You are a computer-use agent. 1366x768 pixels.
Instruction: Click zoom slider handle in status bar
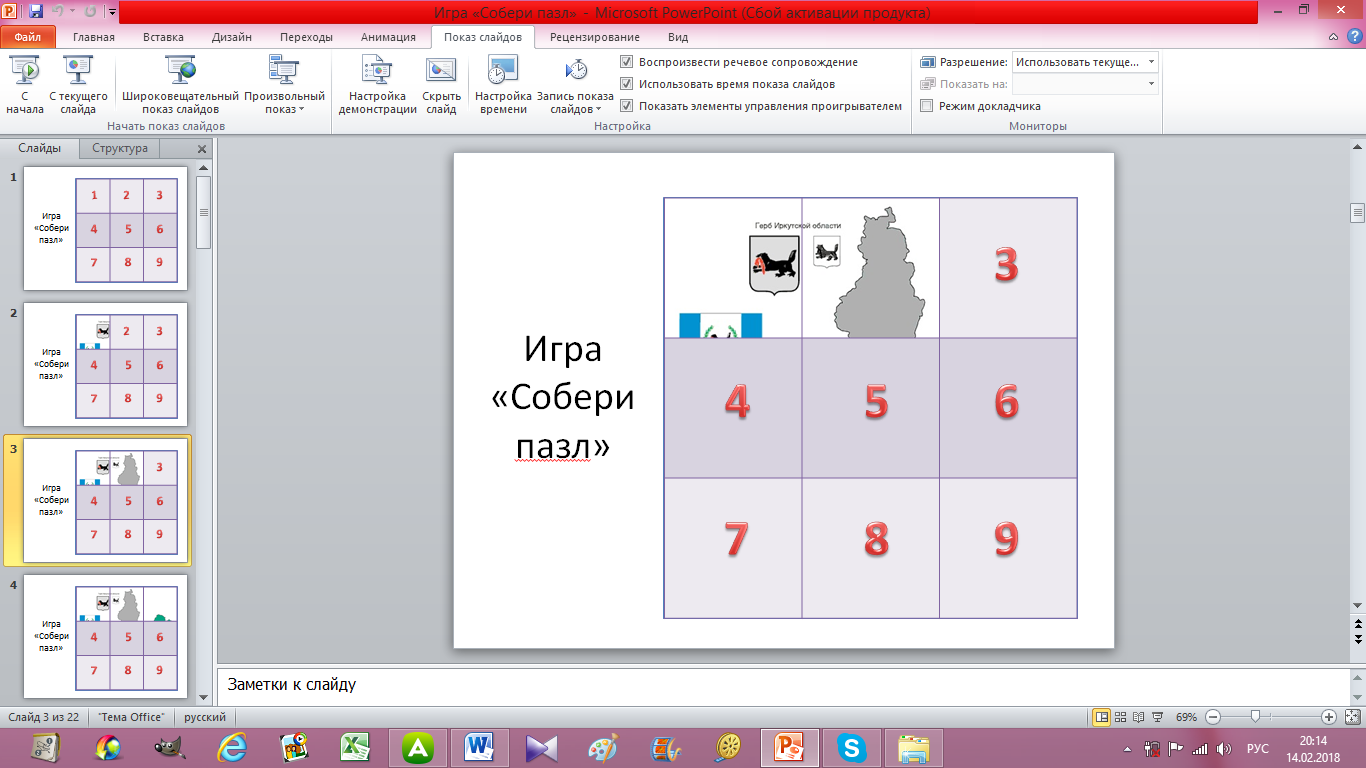pyautogui.click(x=1255, y=717)
